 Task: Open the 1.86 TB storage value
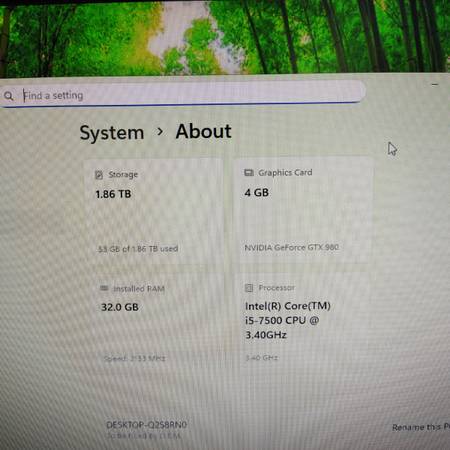113,194
